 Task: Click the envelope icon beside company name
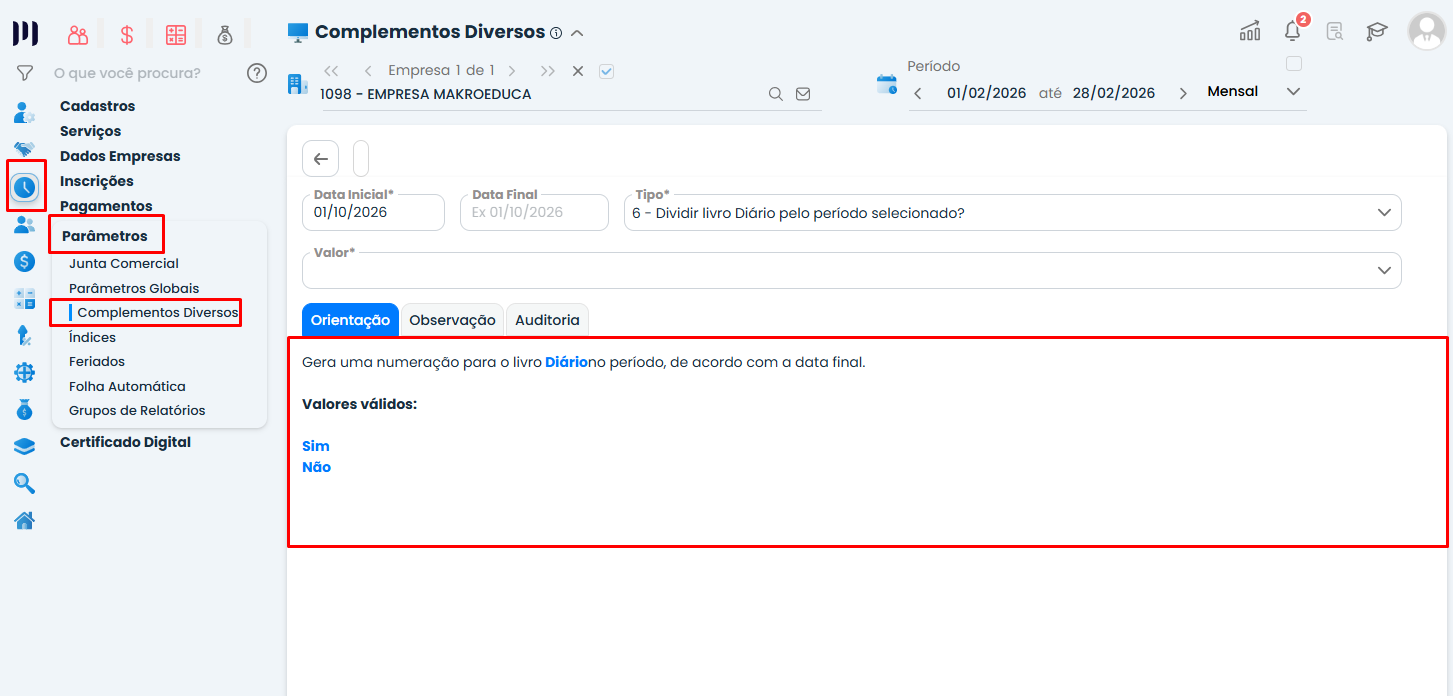tap(803, 94)
